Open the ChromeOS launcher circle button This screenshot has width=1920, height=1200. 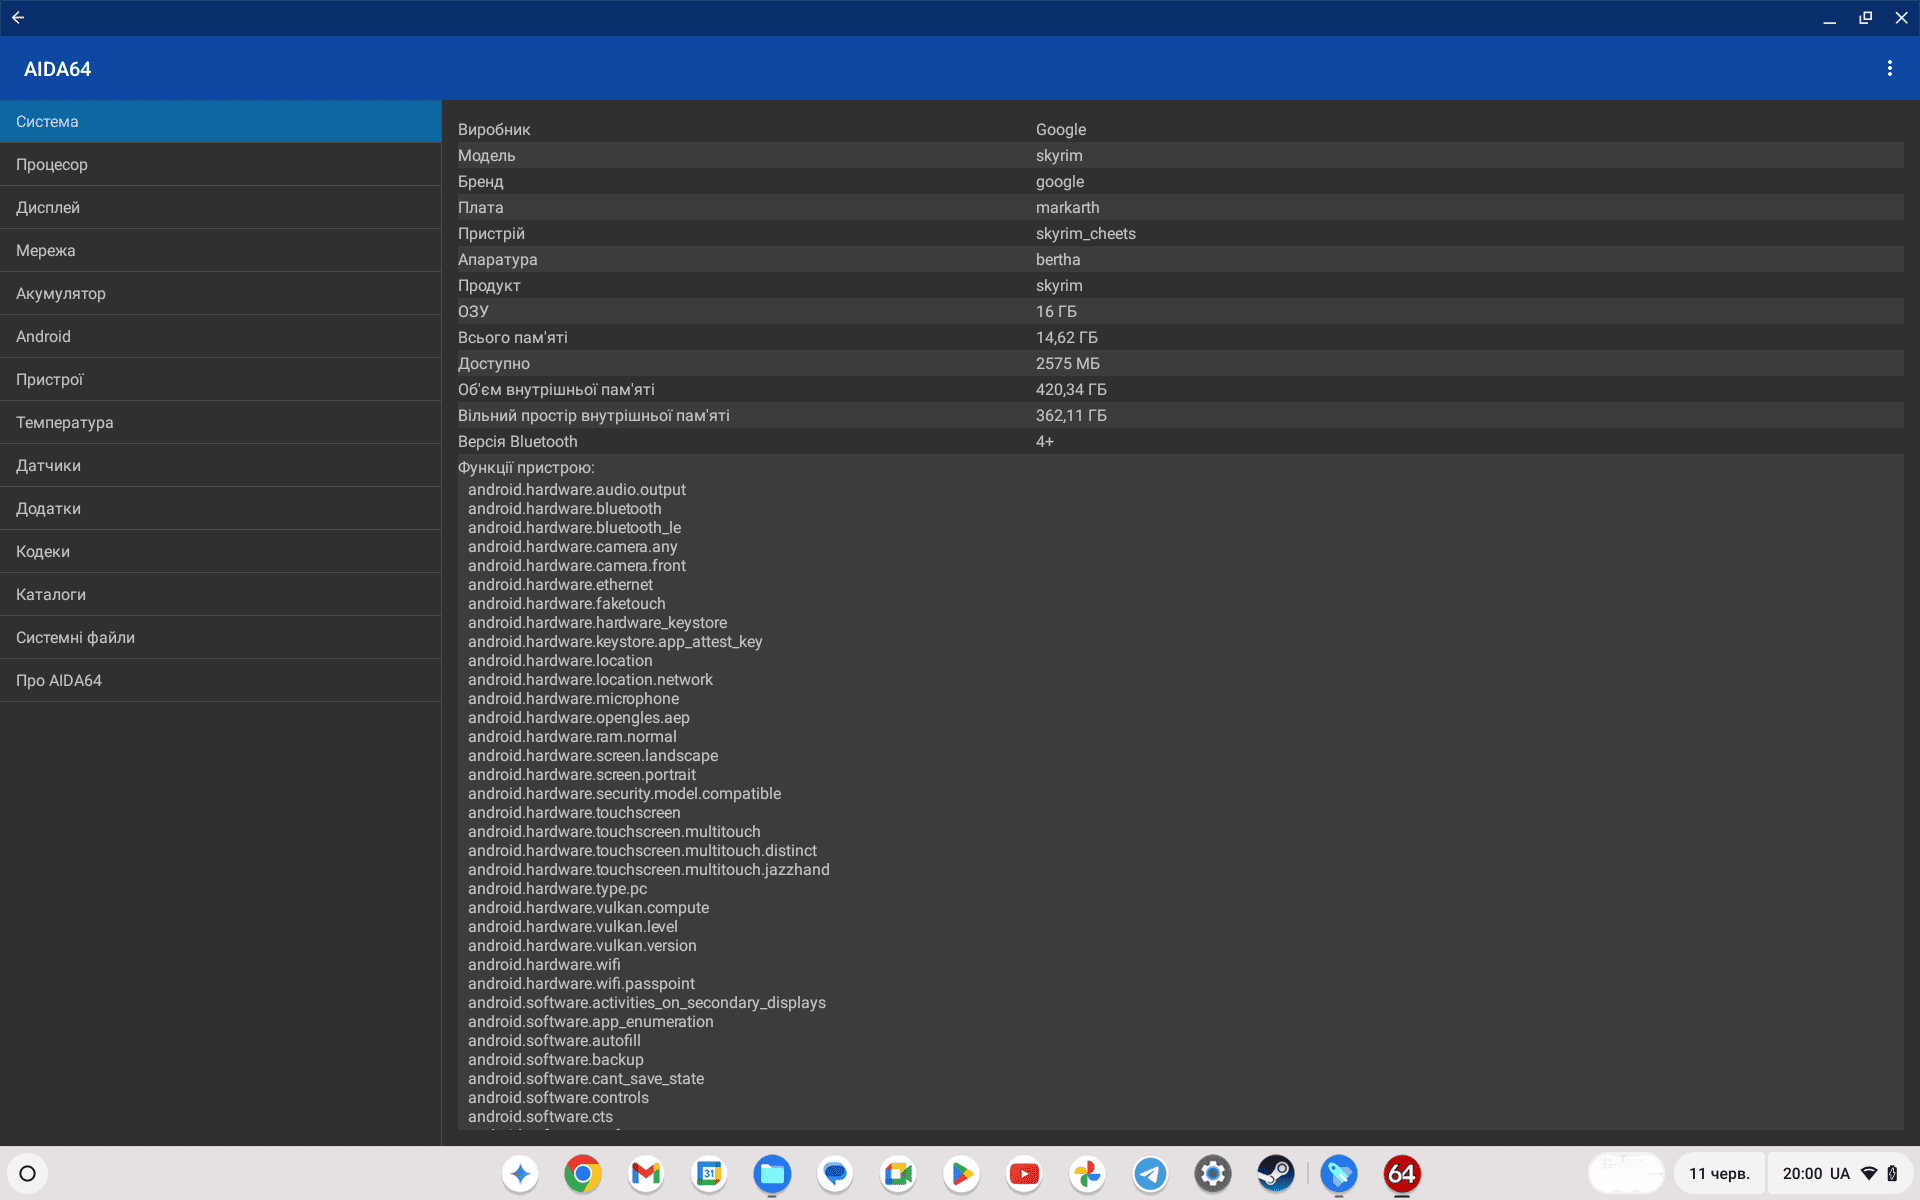28,1173
